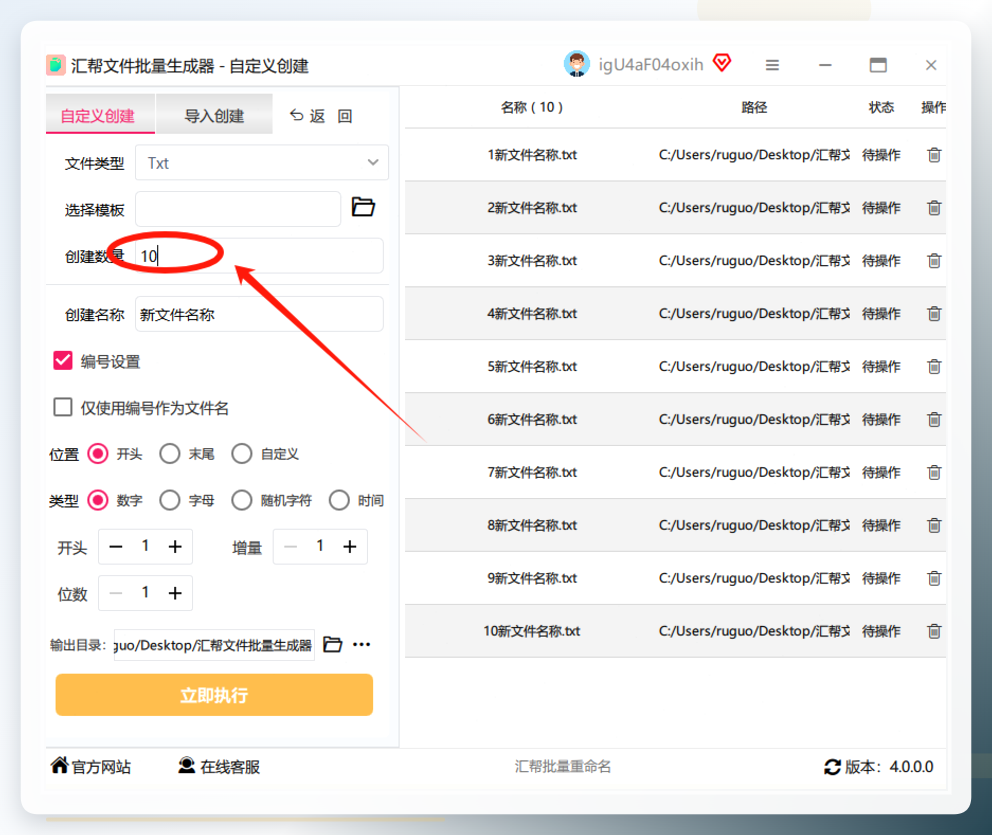The height and width of the screenshot is (835, 992).
Task: Click path cell of 2新文件名称.txt row
Action: (754, 207)
